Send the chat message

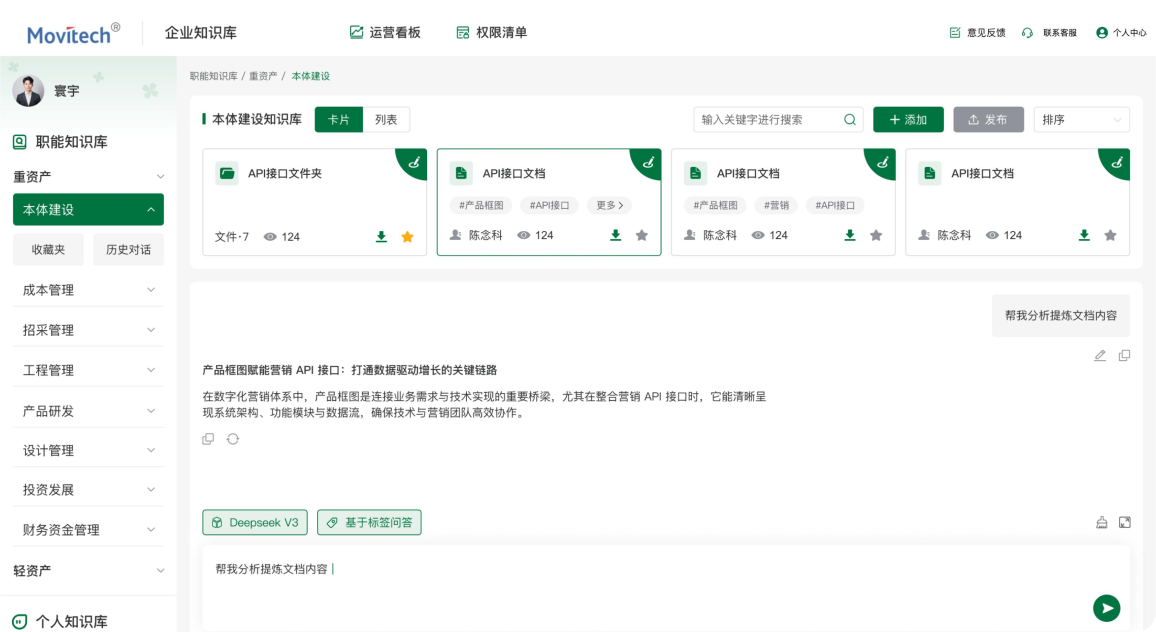1107,608
